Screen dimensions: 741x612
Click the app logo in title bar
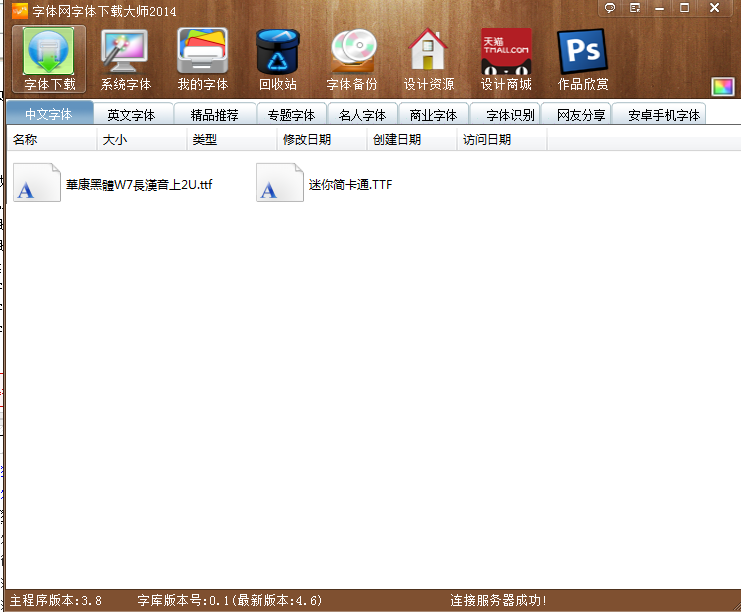20,10
